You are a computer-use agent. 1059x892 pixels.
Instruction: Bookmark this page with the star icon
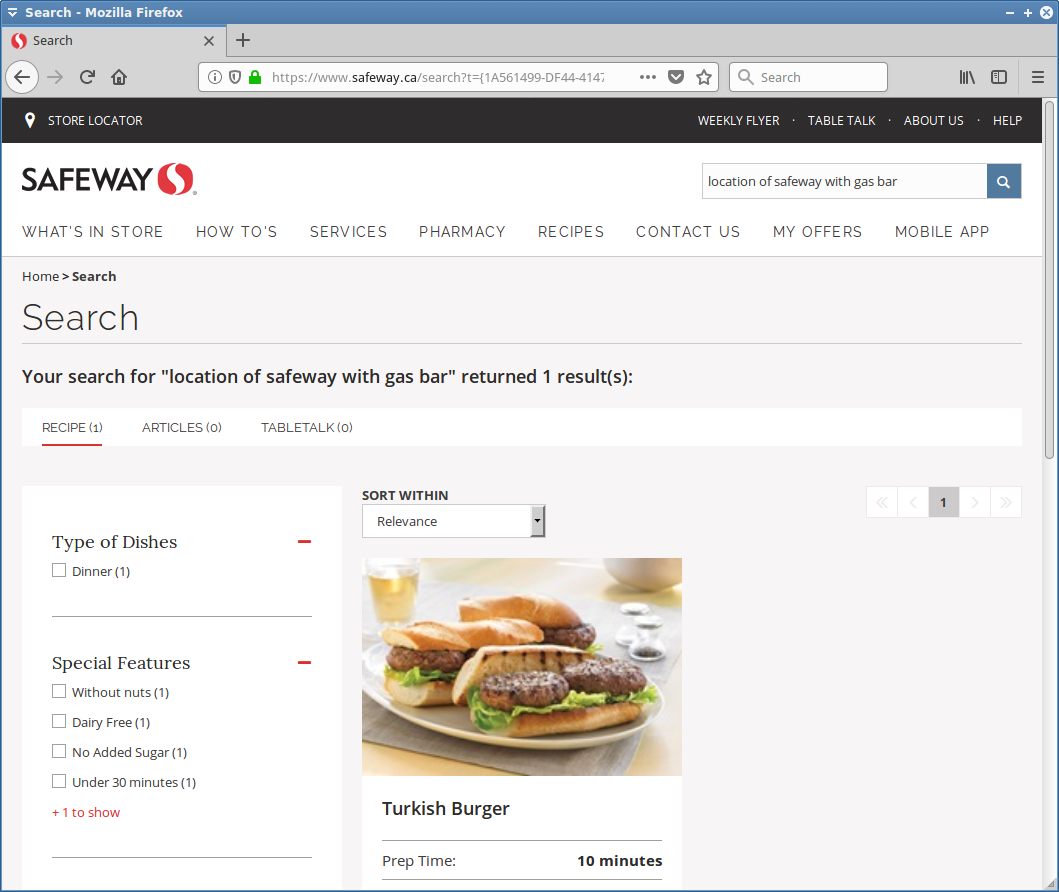[704, 77]
